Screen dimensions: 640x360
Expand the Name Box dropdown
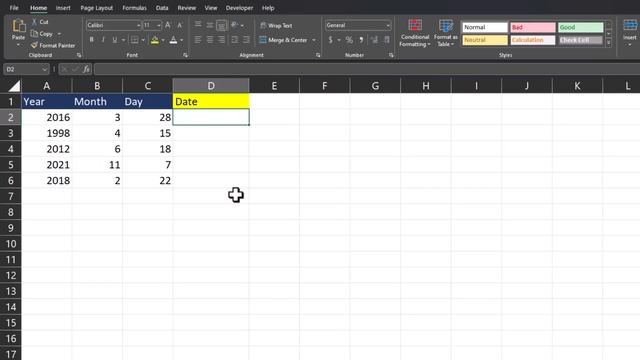[x=44, y=69]
